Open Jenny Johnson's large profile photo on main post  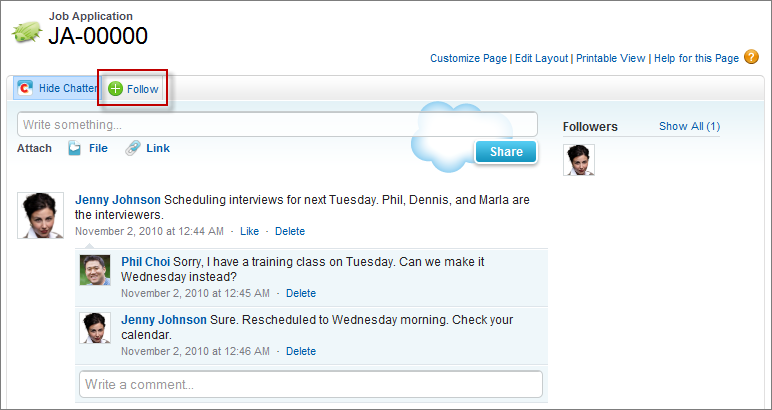tap(40, 215)
